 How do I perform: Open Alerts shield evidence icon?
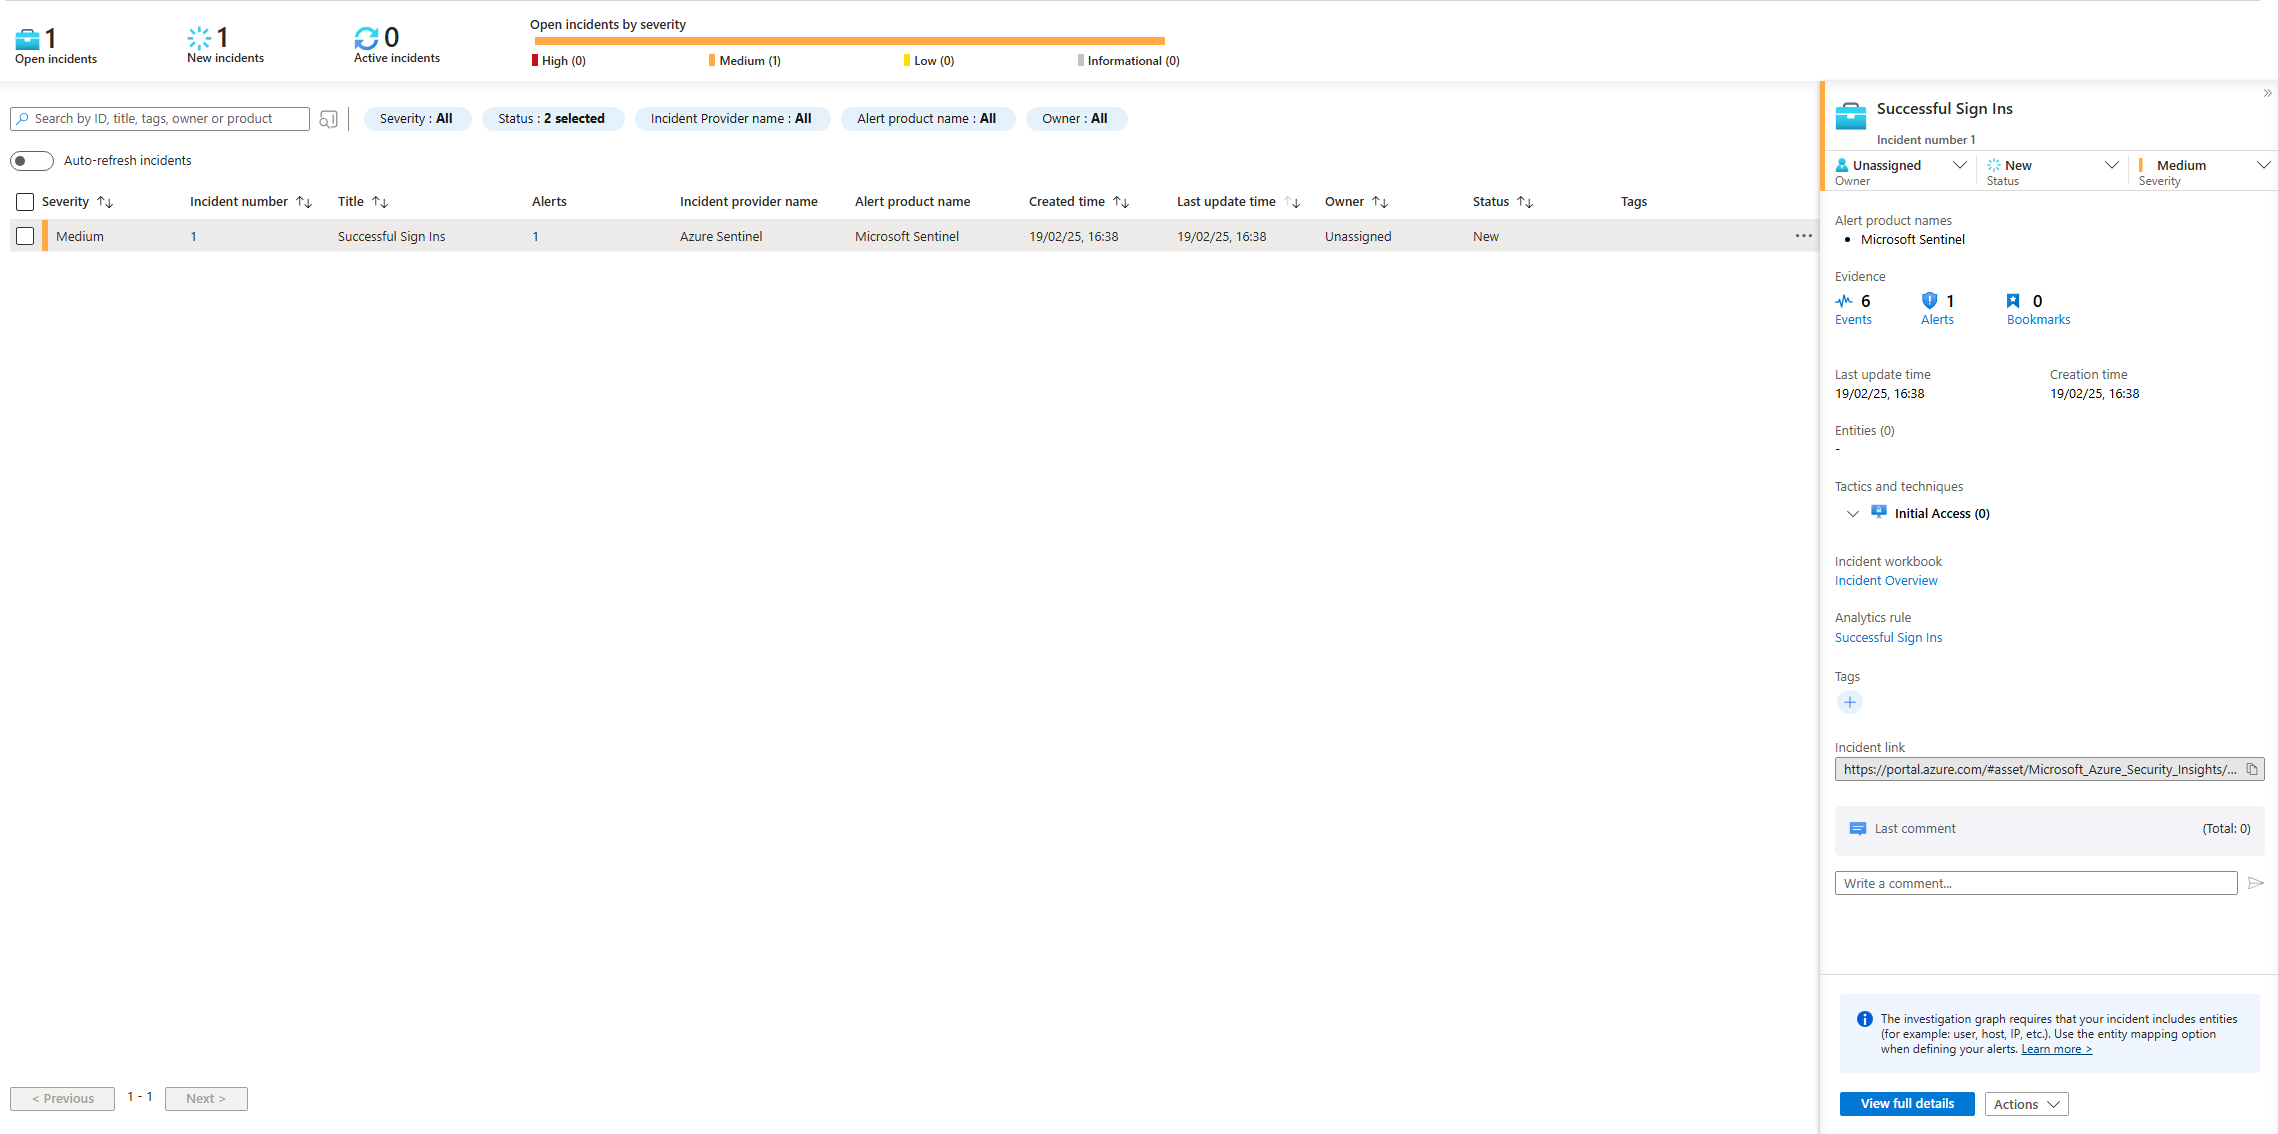click(1930, 301)
